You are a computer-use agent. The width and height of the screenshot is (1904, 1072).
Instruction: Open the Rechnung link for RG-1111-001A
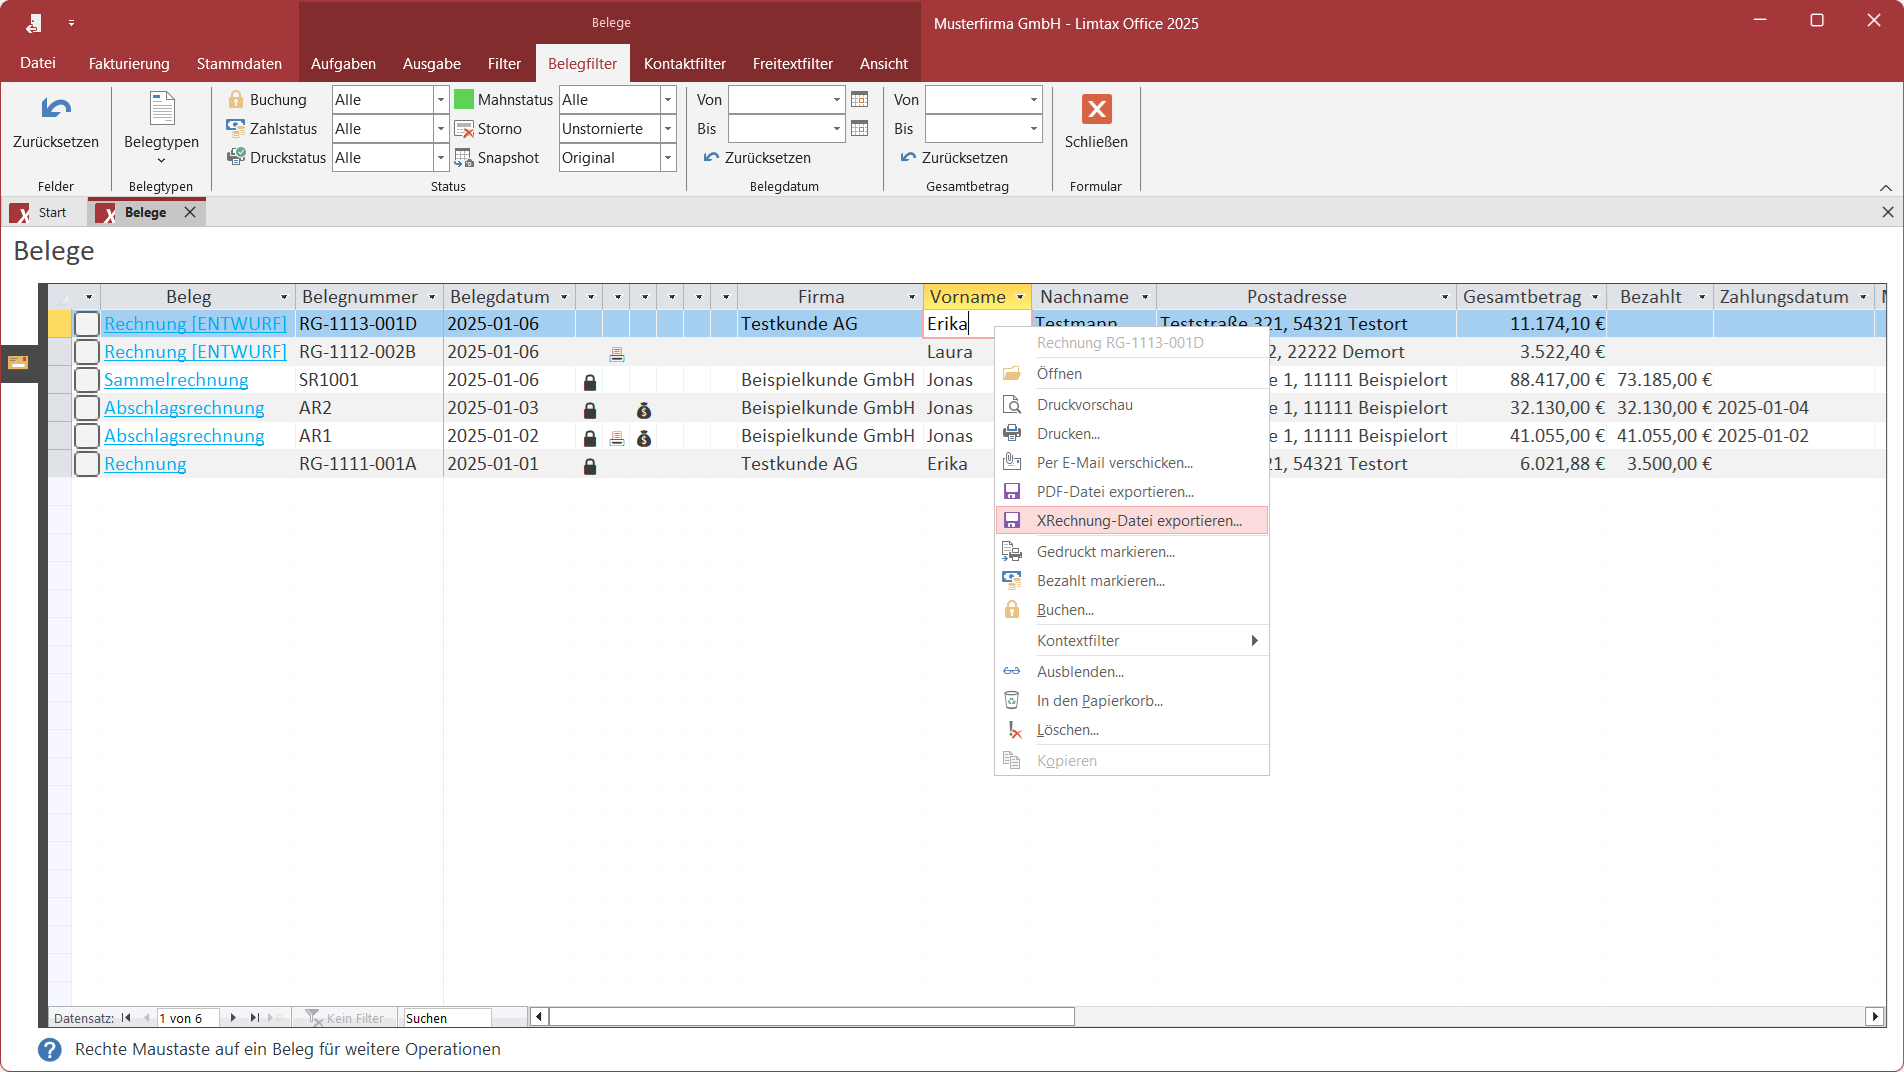coord(145,464)
